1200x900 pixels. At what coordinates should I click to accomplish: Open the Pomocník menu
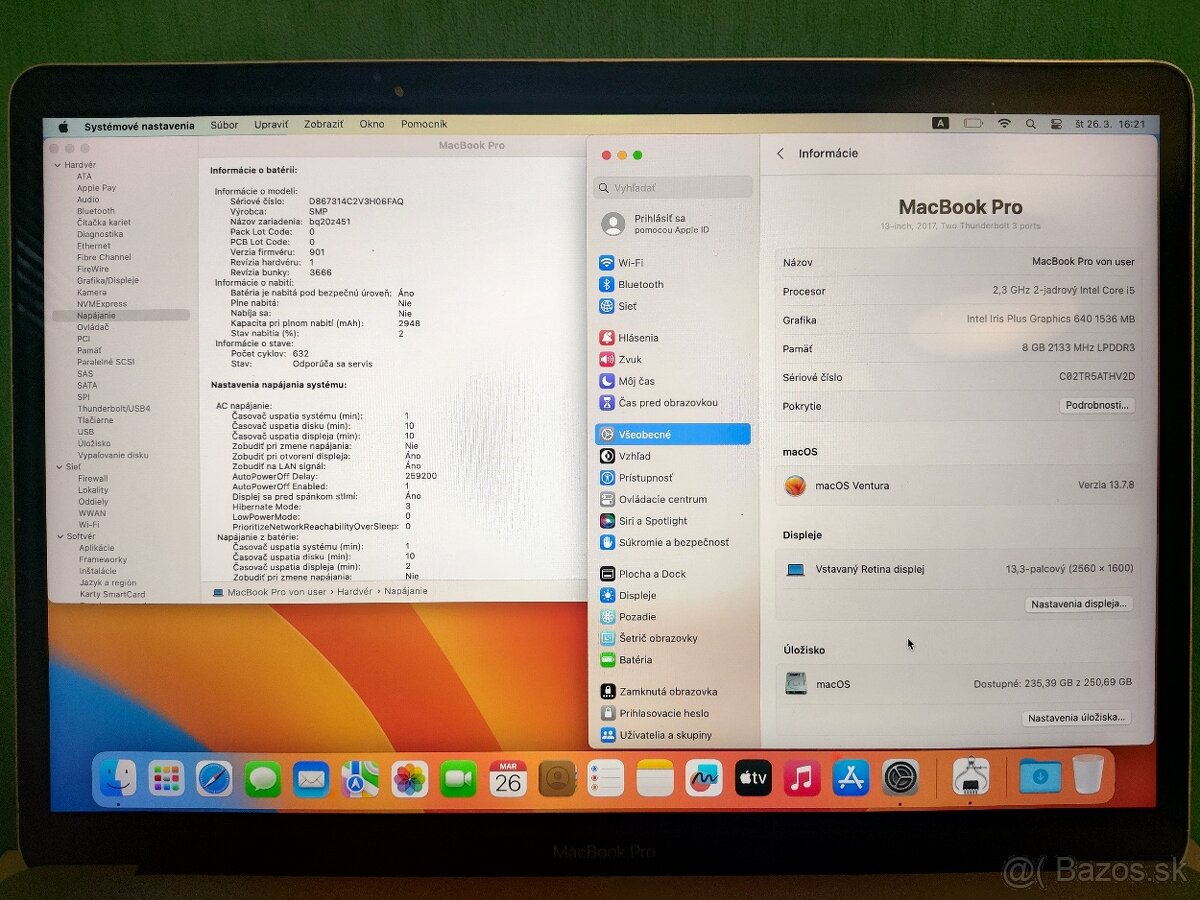(x=424, y=124)
